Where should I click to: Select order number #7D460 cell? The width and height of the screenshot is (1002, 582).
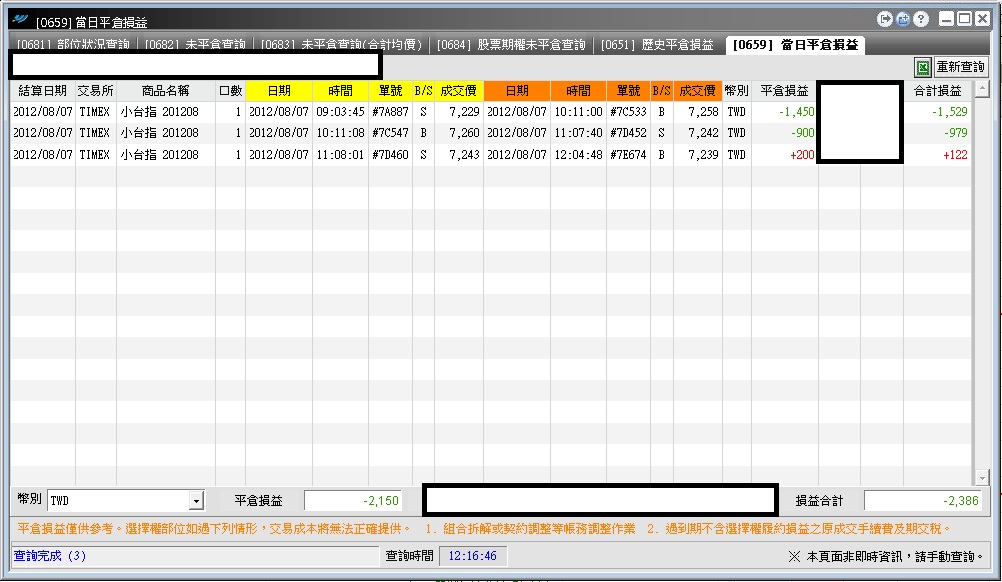(390, 155)
